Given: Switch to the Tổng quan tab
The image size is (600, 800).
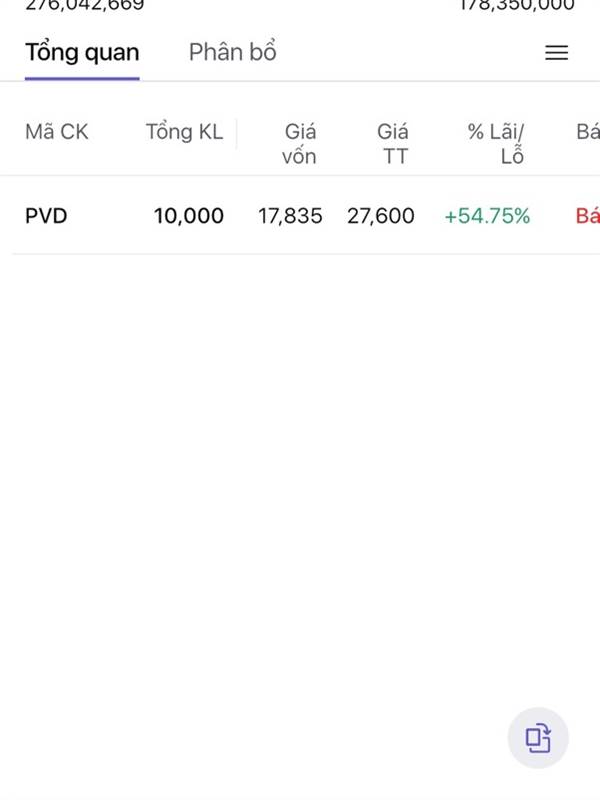Looking at the screenshot, I should [x=82, y=52].
